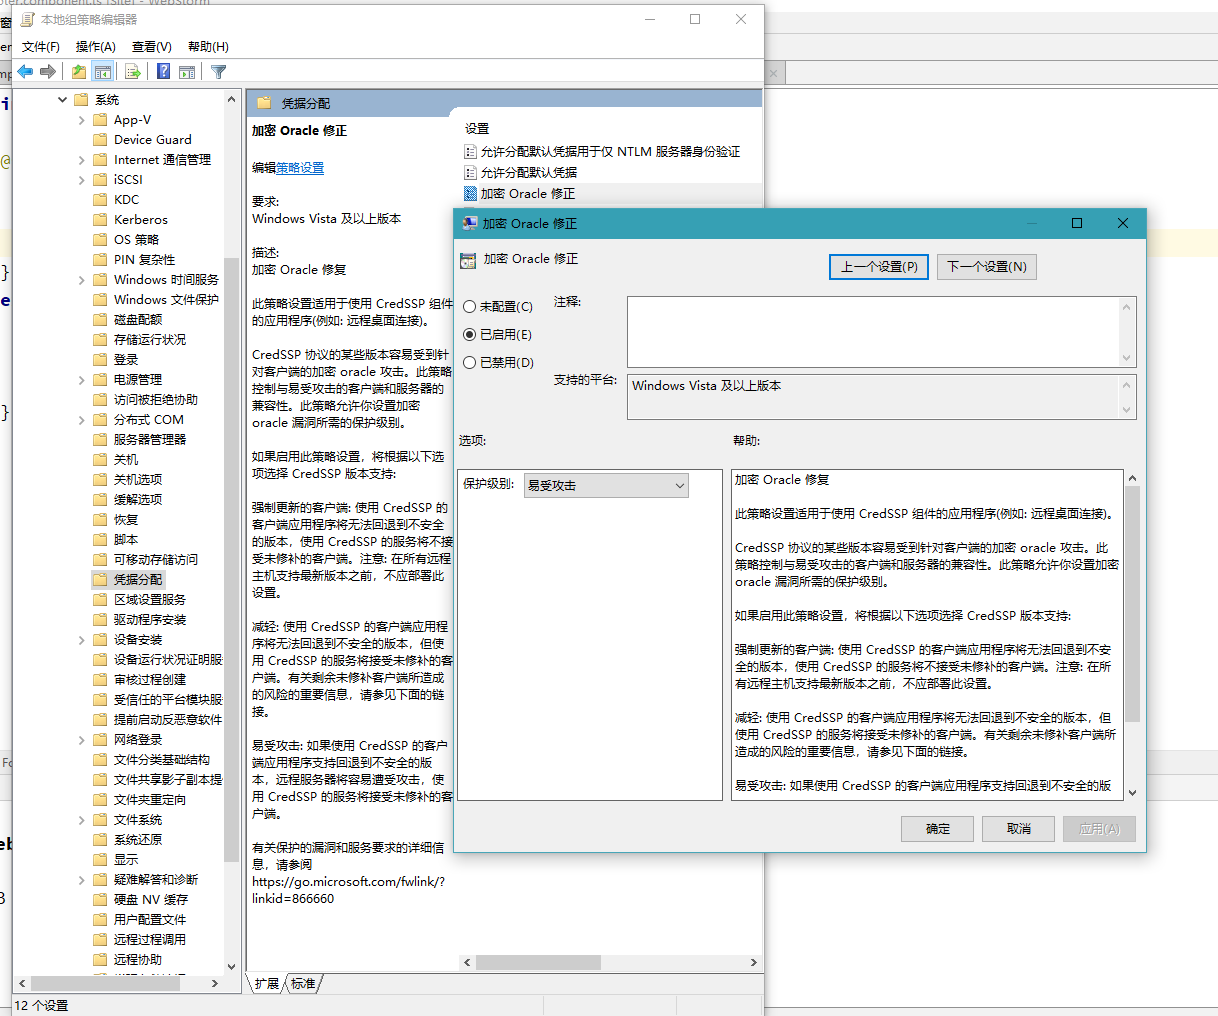Toggle the Show/Hide Console Tree icon
This screenshot has width=1218, height=1016.
point(102,72)
